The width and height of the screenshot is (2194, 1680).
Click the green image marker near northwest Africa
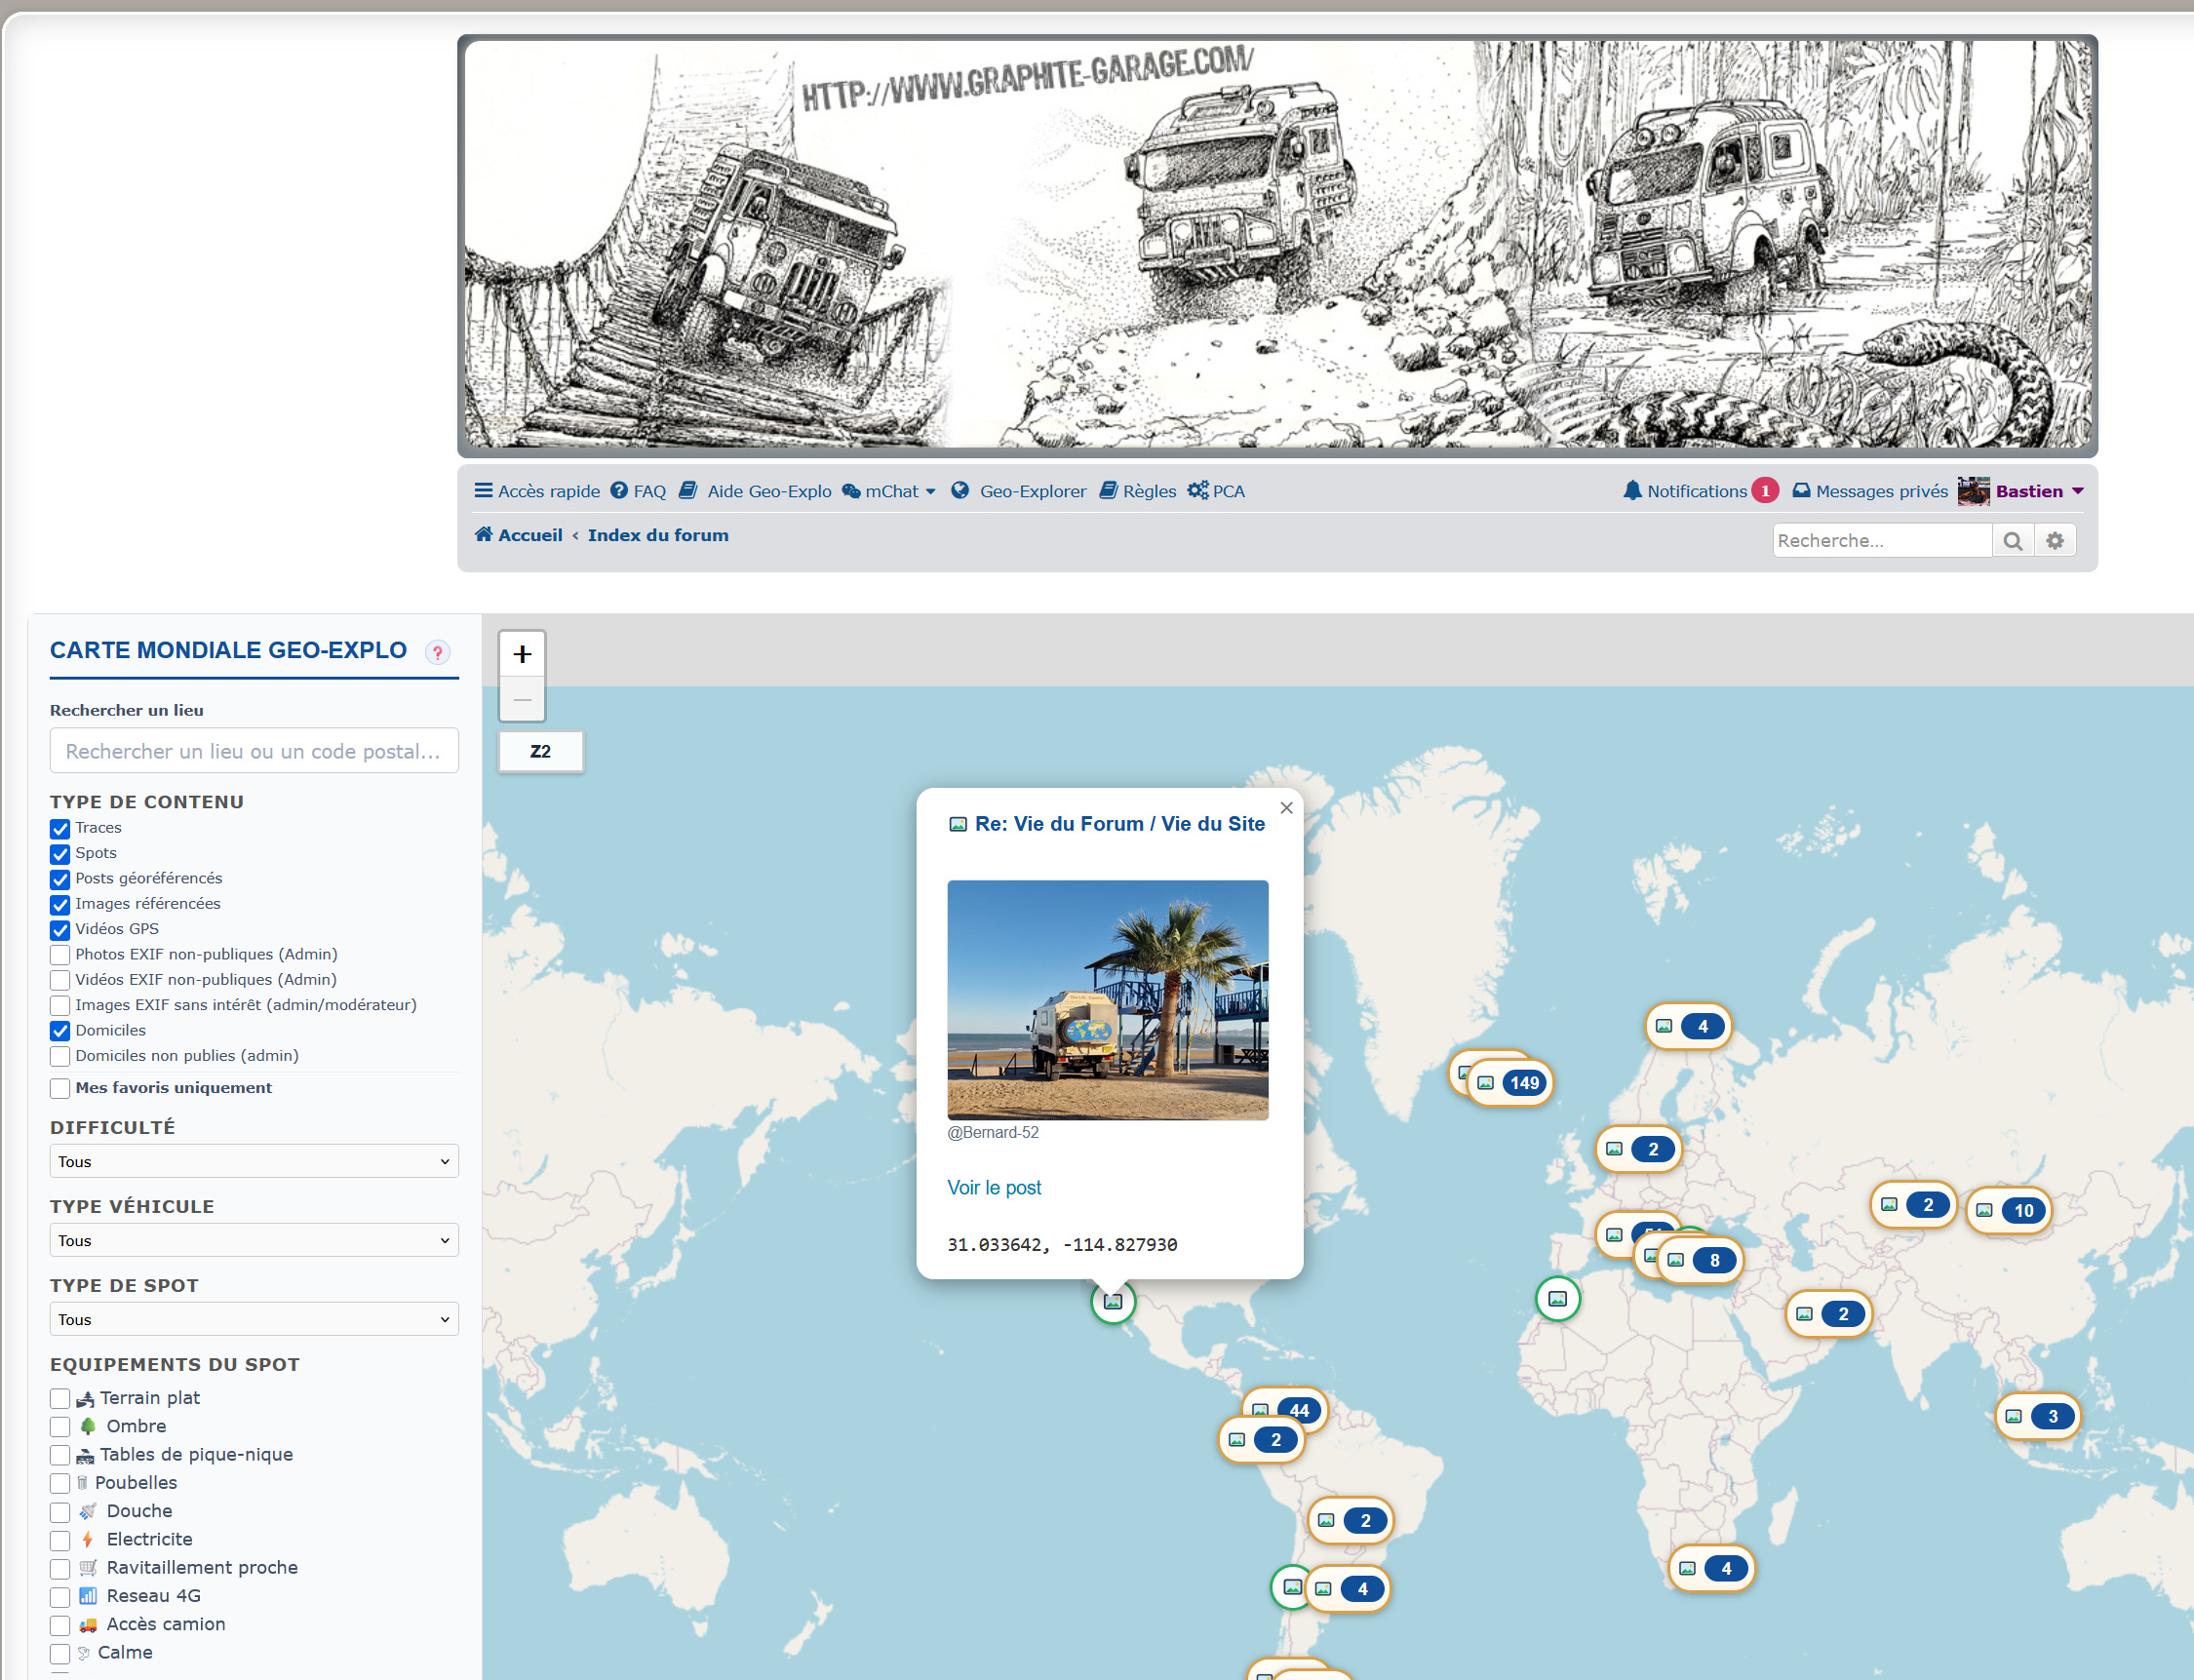[x=1557, y=1299]
